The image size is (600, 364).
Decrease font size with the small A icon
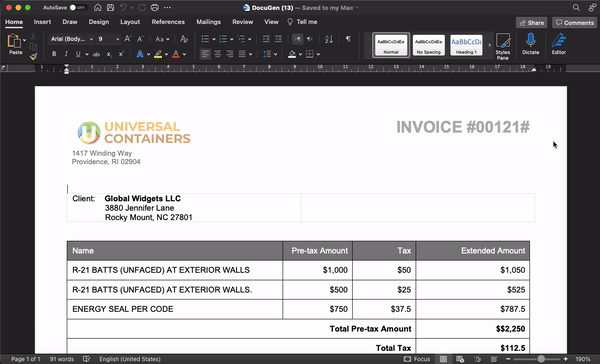click(x=140, y=39)
